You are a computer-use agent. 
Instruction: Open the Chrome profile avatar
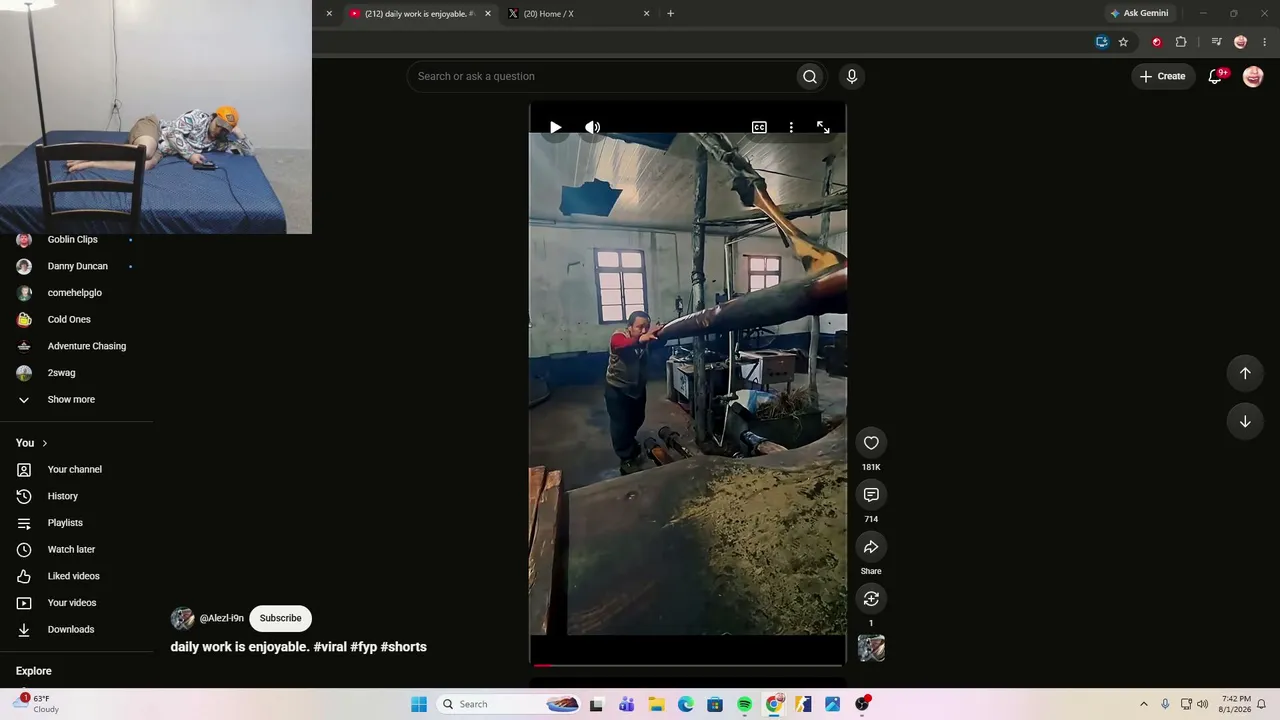(x=1240, y=42)
